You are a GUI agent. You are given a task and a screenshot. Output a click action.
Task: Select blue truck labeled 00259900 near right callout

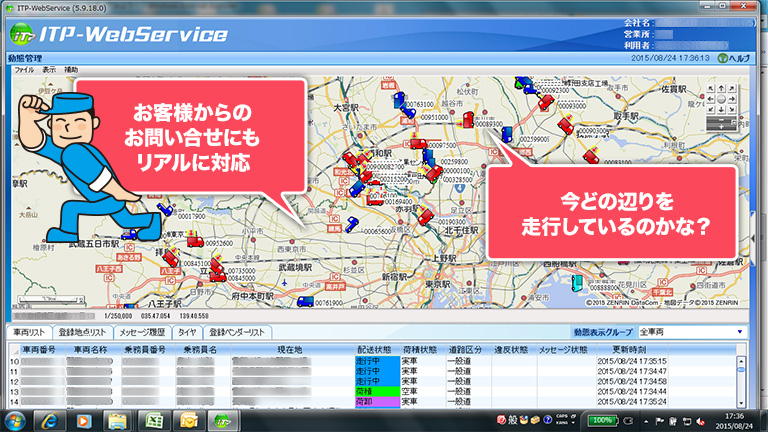(506, 134)
